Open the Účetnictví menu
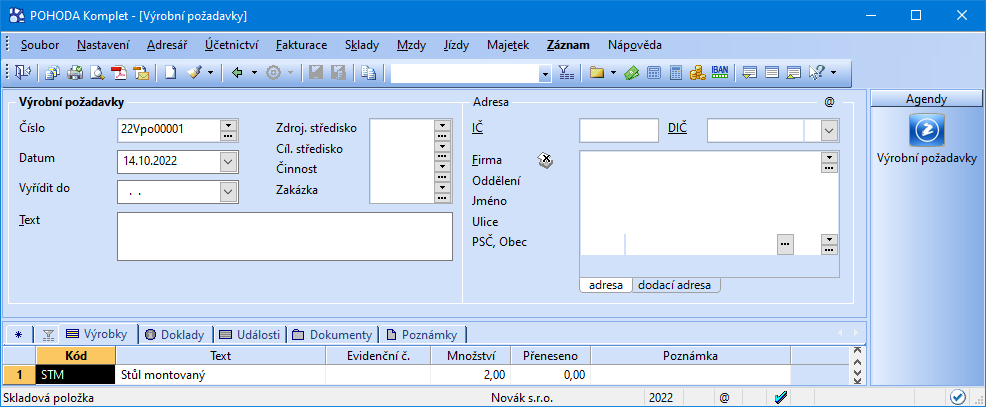The image size is (986, 407). pos(231,45)
